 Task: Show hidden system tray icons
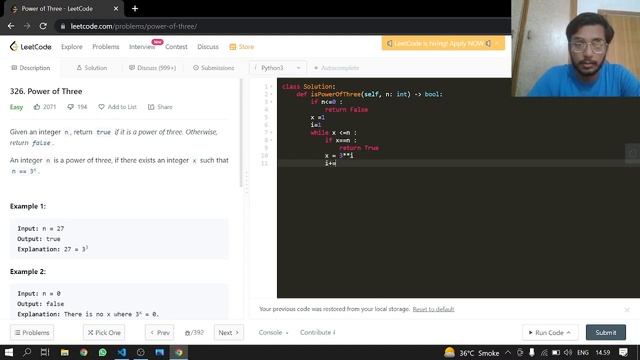coord(508,353)
